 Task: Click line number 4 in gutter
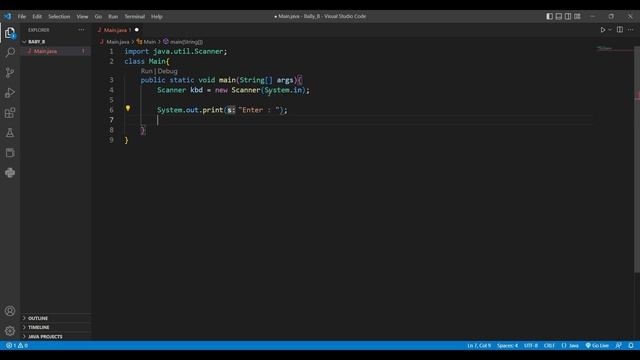[111, 90]
